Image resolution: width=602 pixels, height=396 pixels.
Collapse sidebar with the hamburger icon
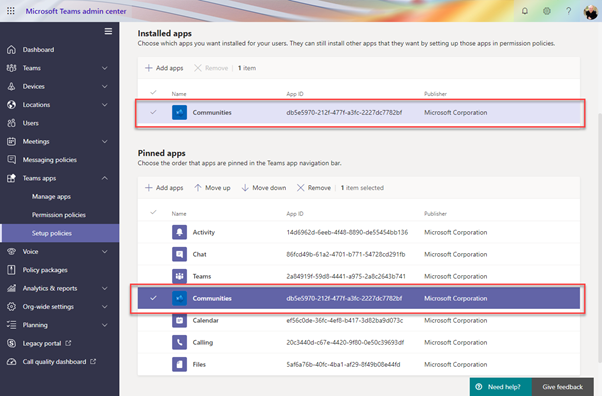click(108, 31)
